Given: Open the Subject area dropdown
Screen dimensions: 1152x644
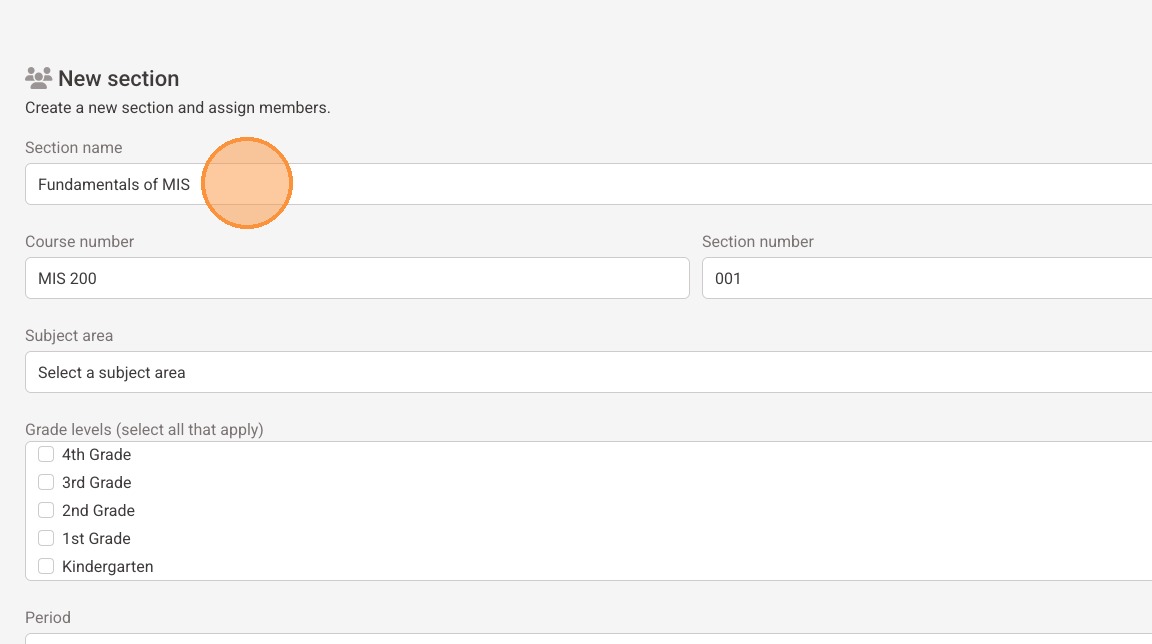Looking at the screenshot, I should [x=588, y=372].
